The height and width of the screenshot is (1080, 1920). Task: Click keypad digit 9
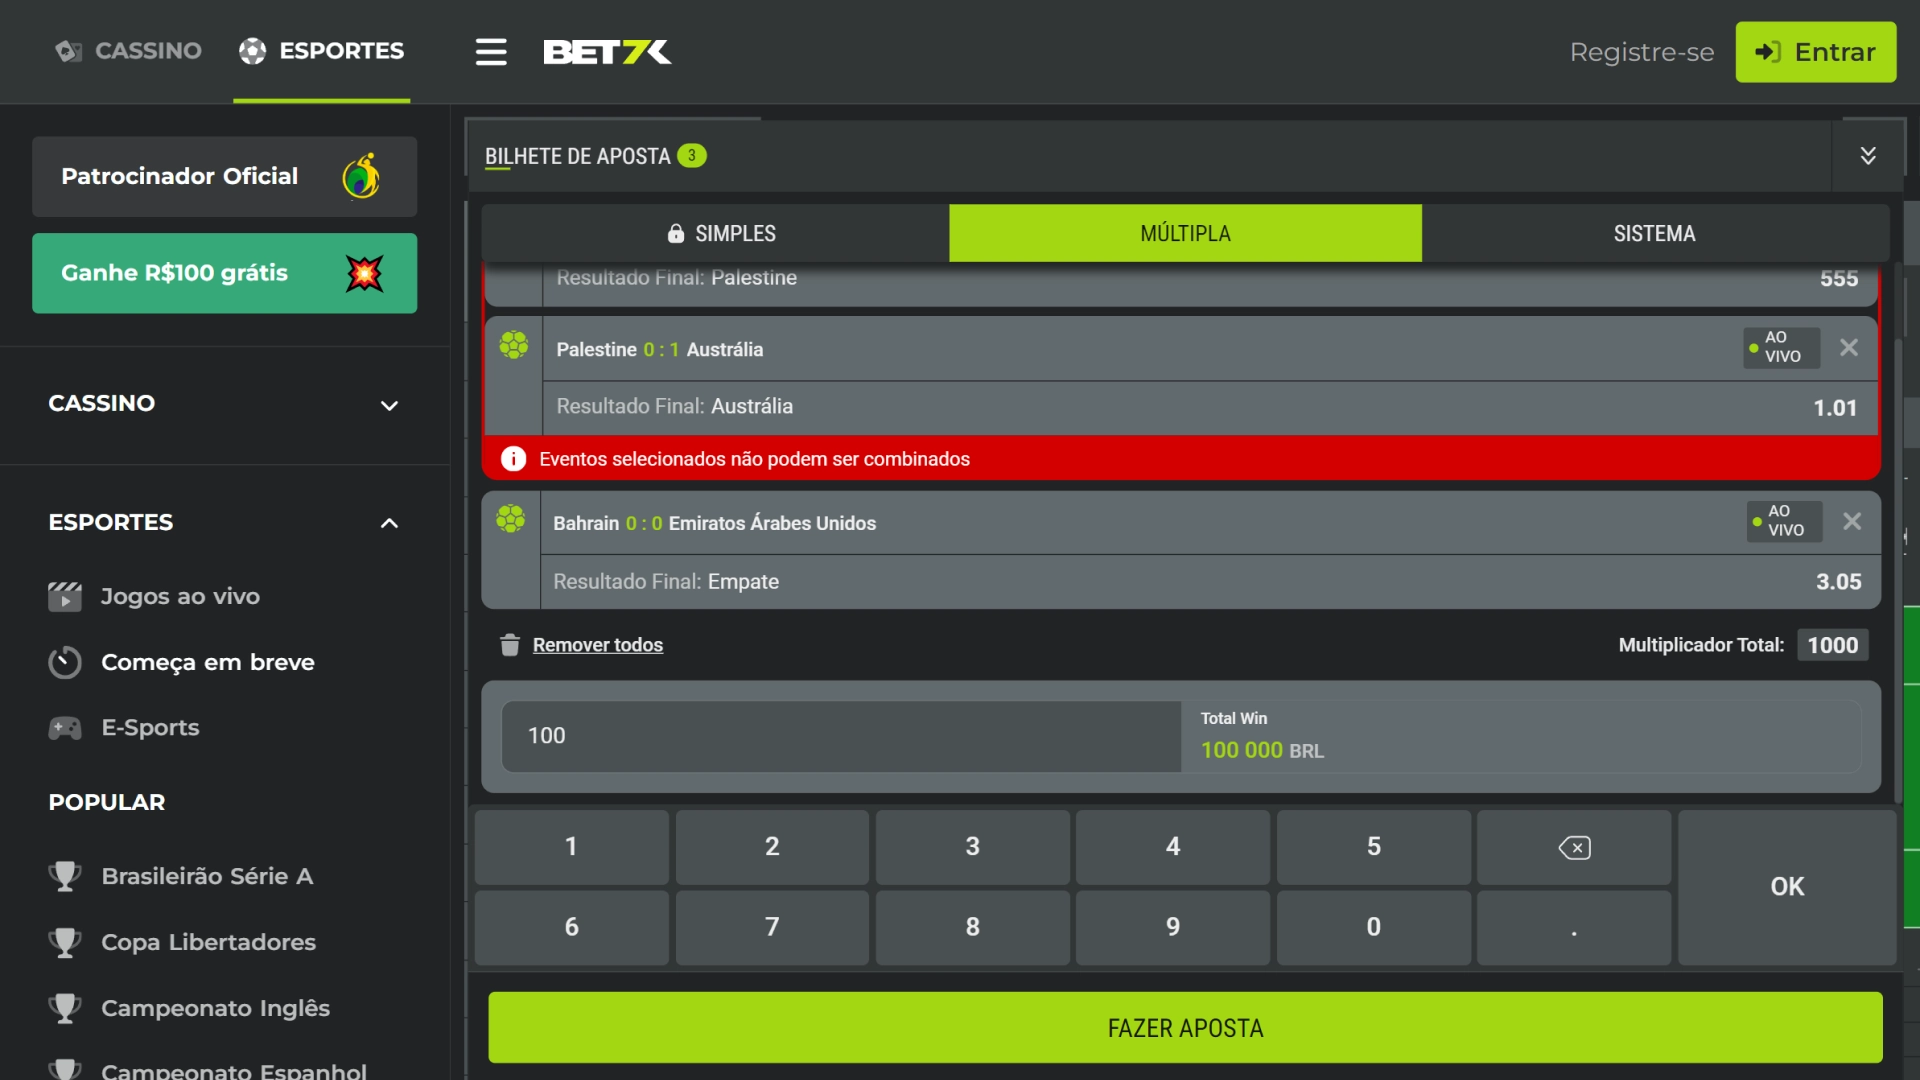[x=1173, y=928]
